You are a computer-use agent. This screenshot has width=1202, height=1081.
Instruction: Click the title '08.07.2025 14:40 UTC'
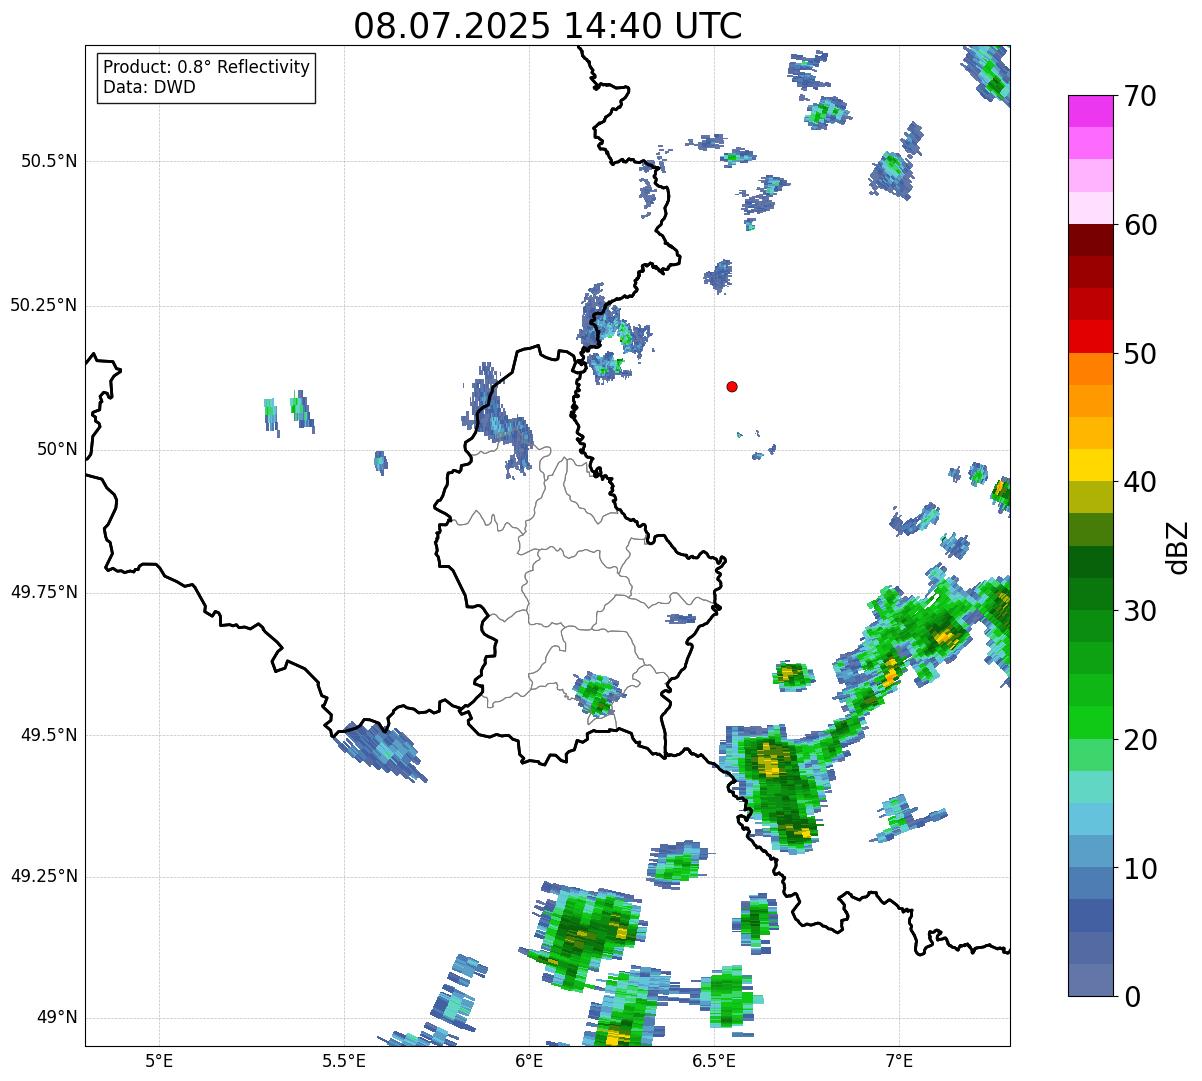pyautogui.click(x=548, y=26)
